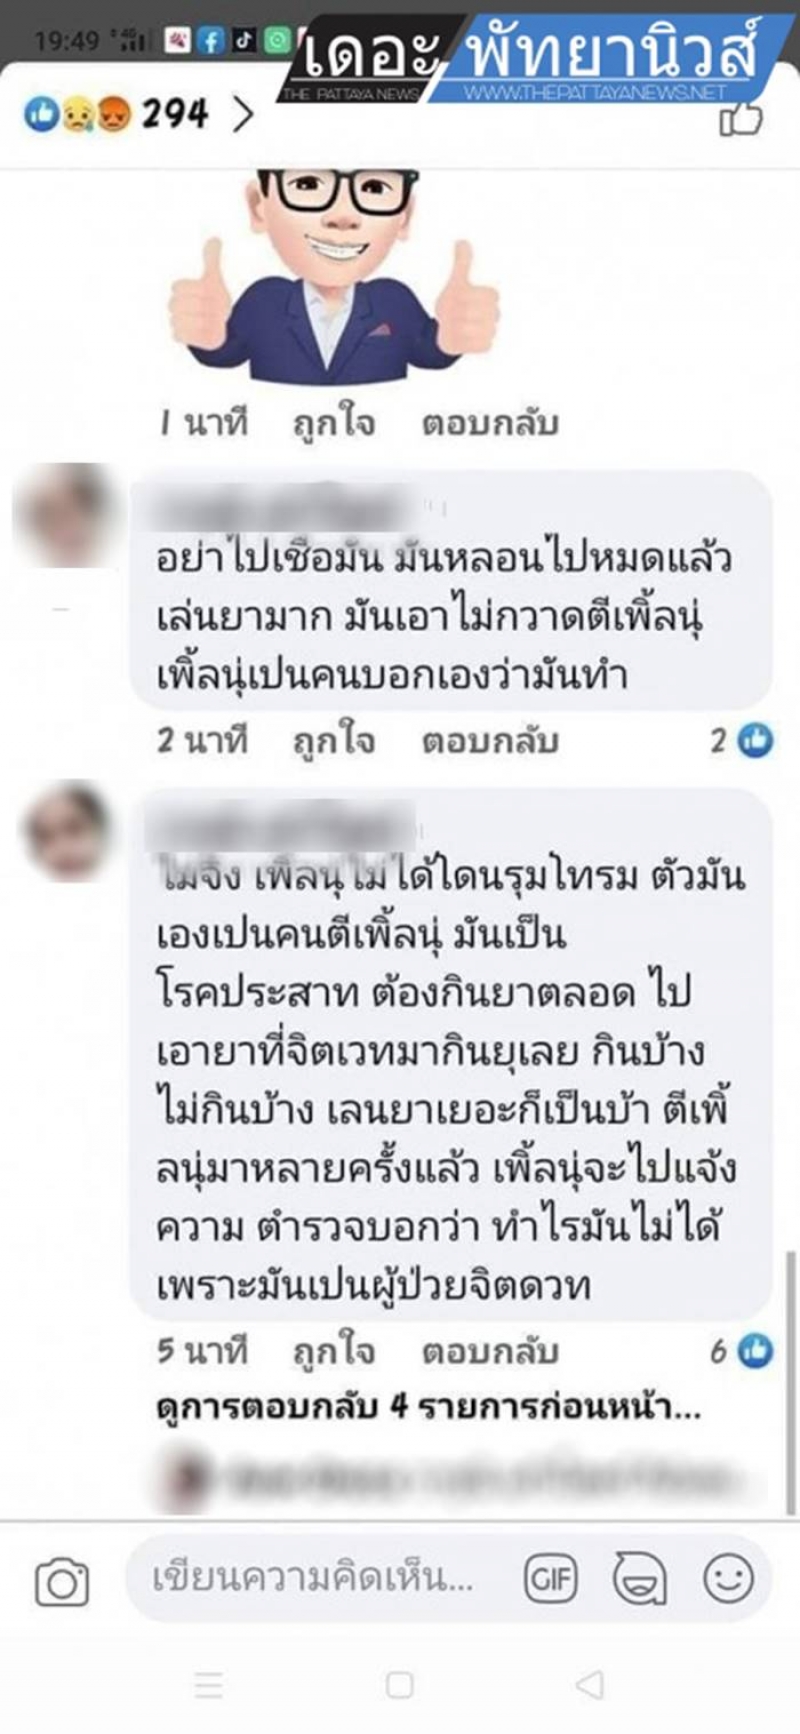
Task: Click the like reaction badge showing 6
Action: click(x=742, y=1352)
